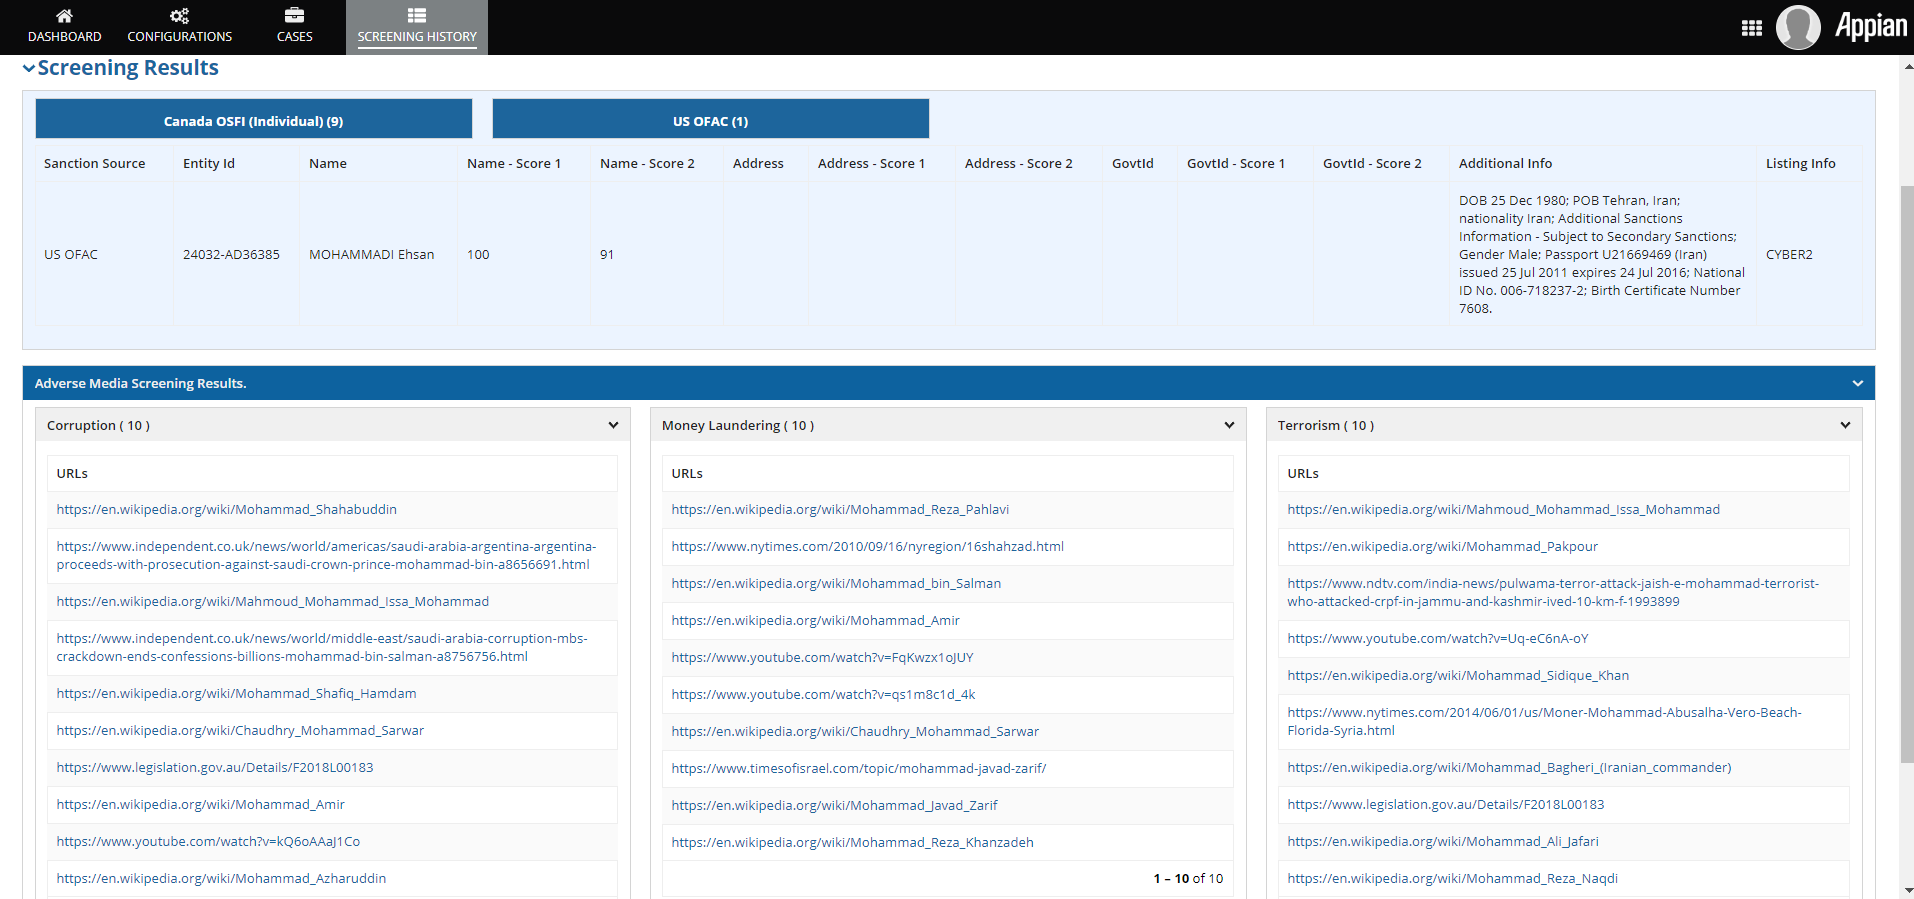Image resolution: width=1914 pixels, height=899 pixels.
Task: Open Mohammad_bin_Salman Wikipedia link
Action: 836,583
